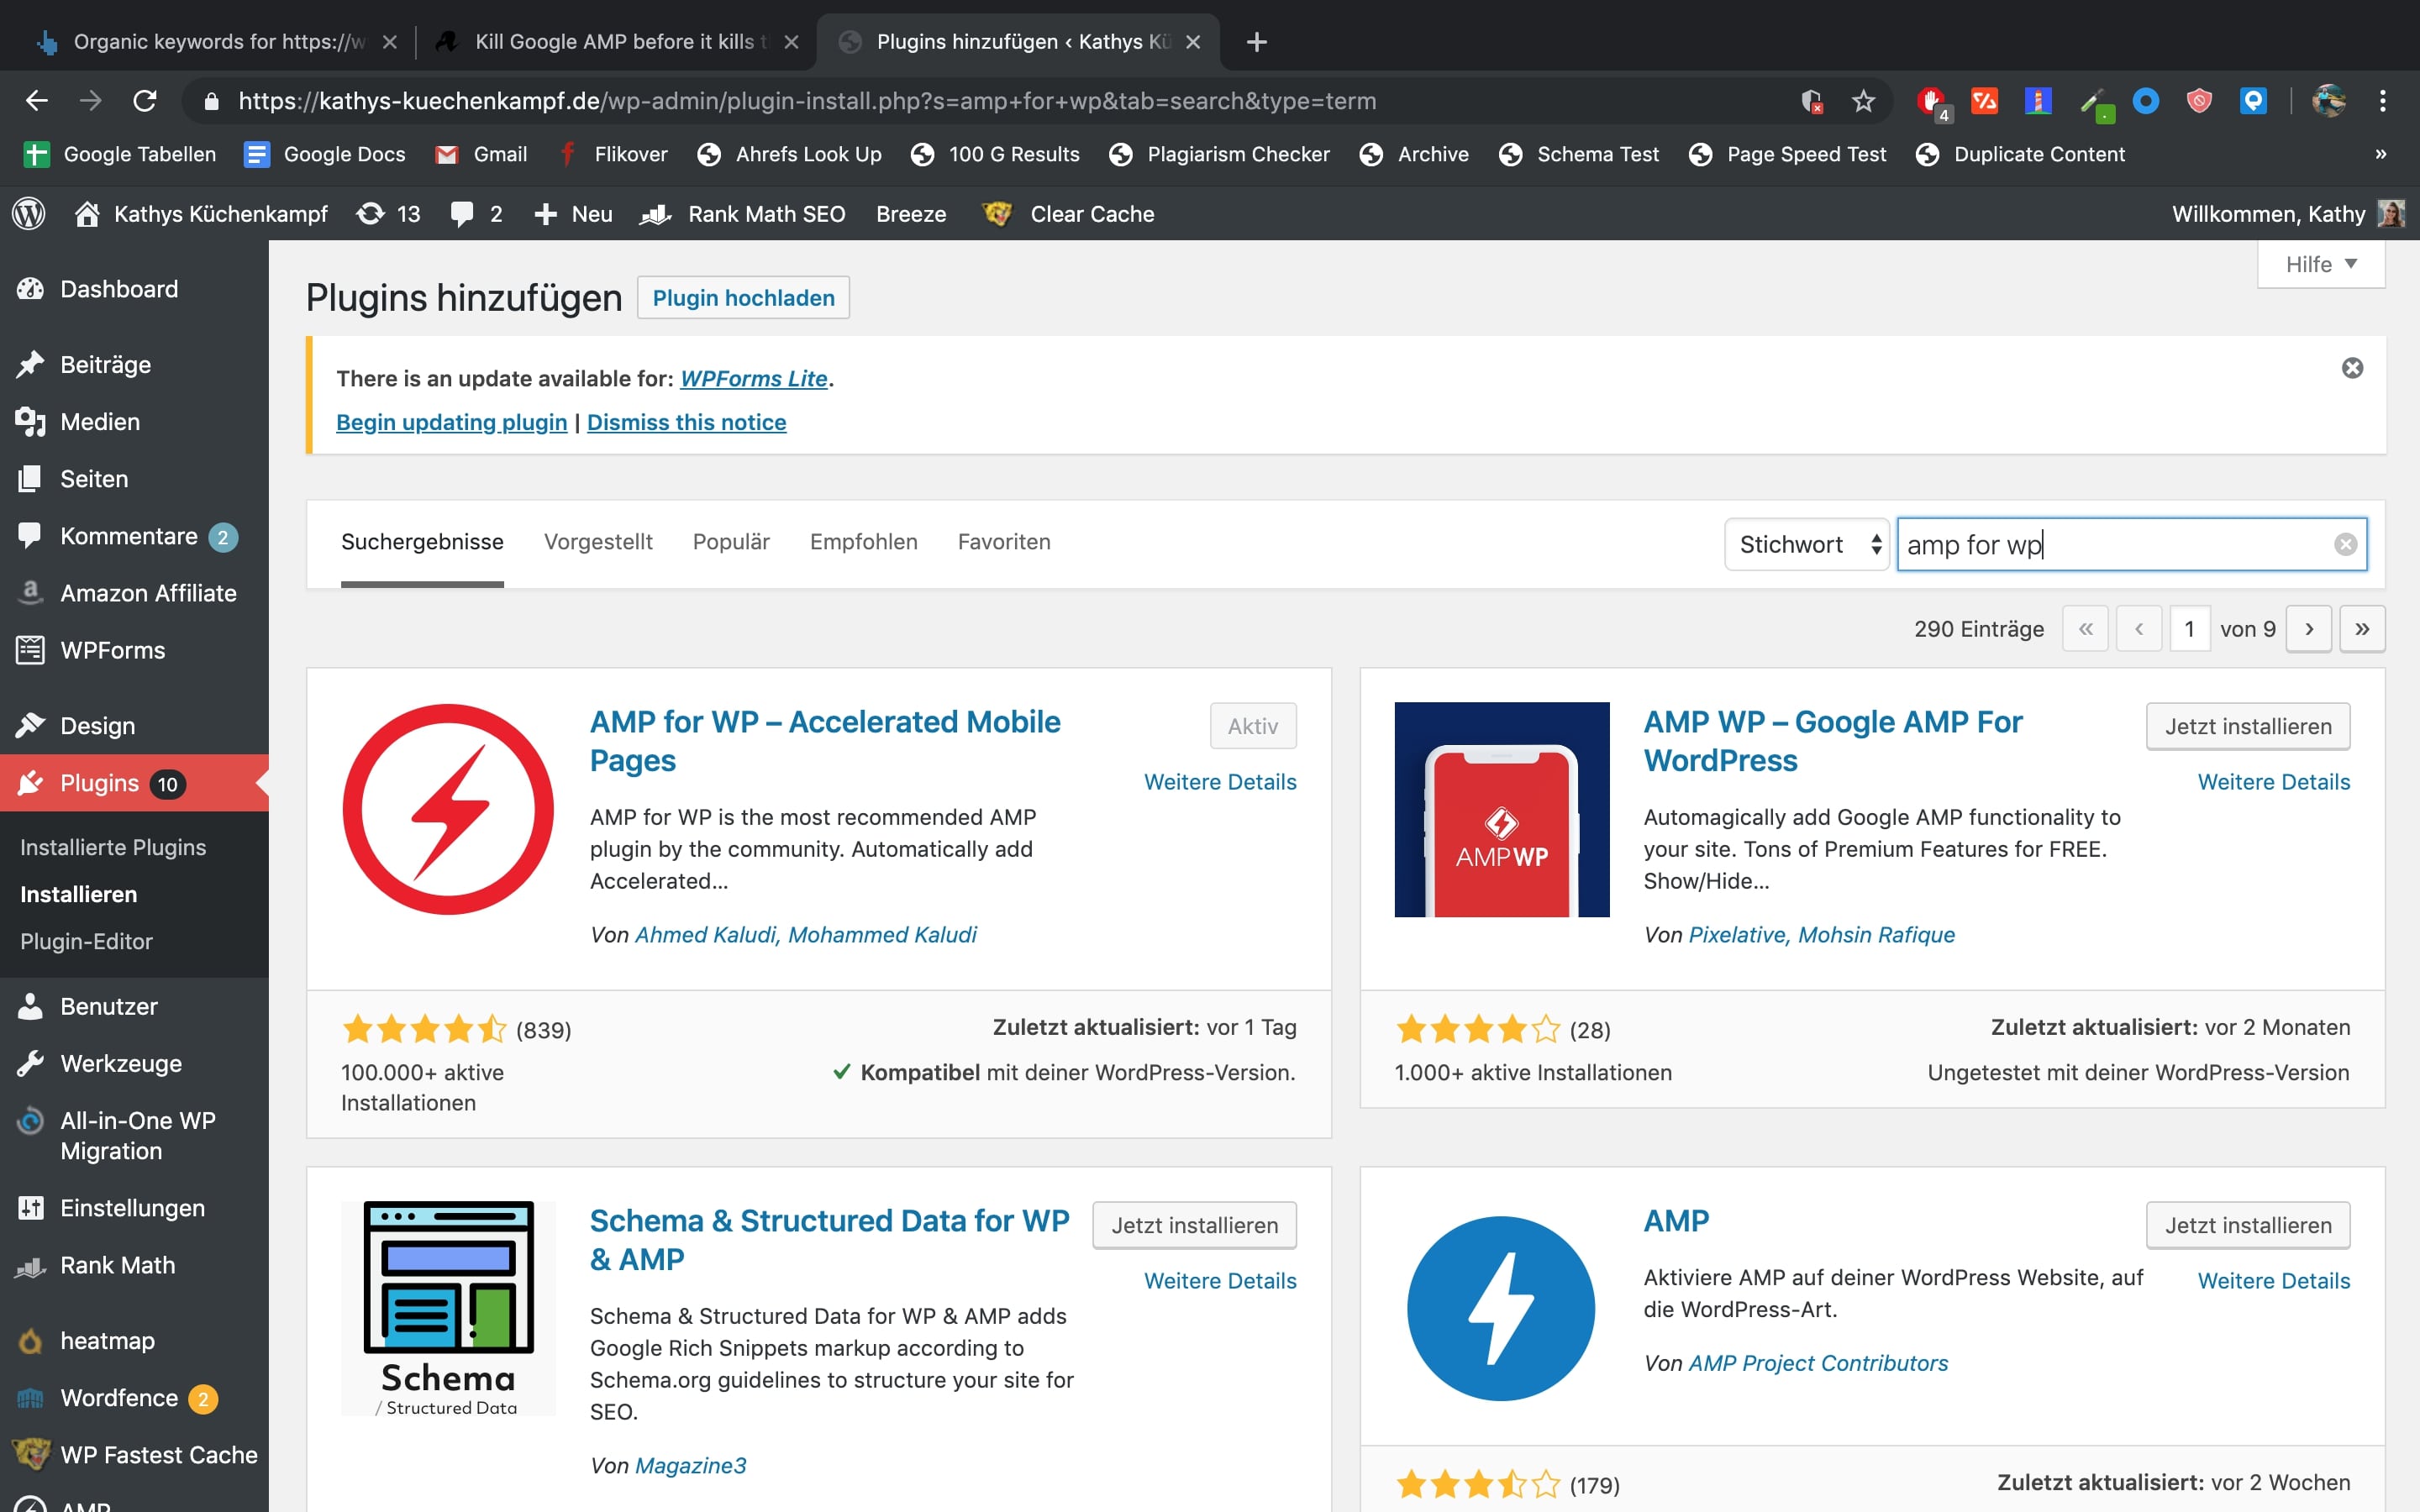Bookmark this page with the star icon
Screen dimensions: 2420x1512
(x=1863, y=101)
